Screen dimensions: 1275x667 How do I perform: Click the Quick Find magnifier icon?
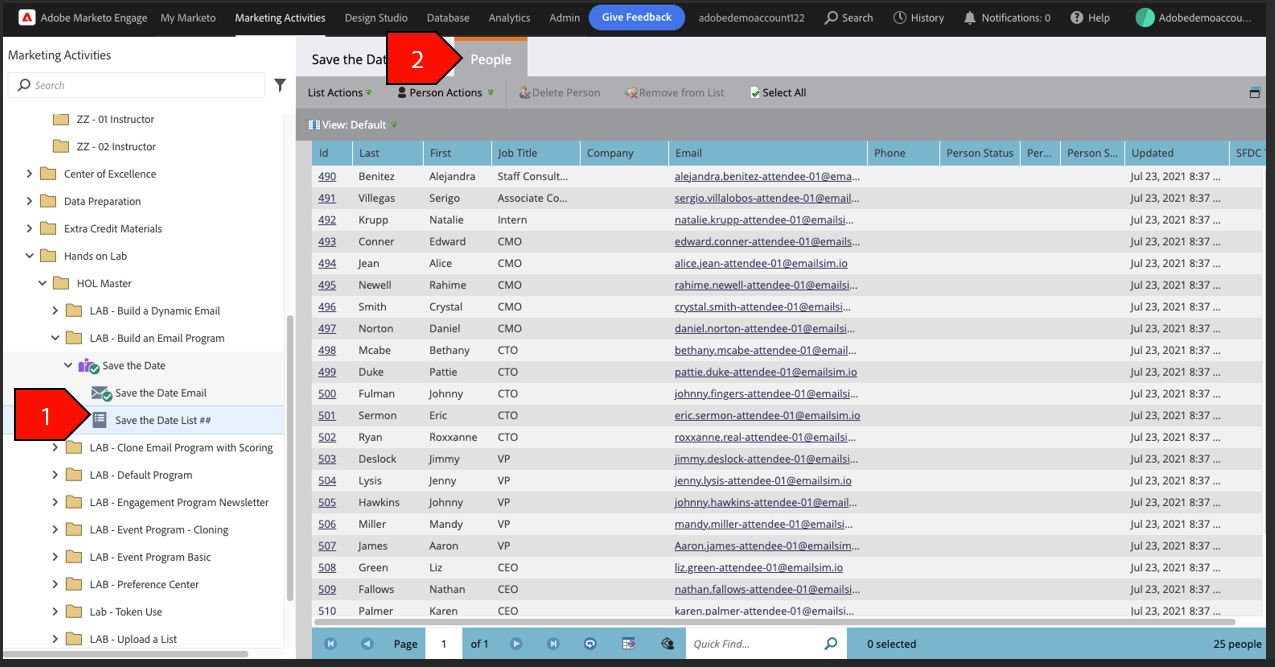click(830, 644)
